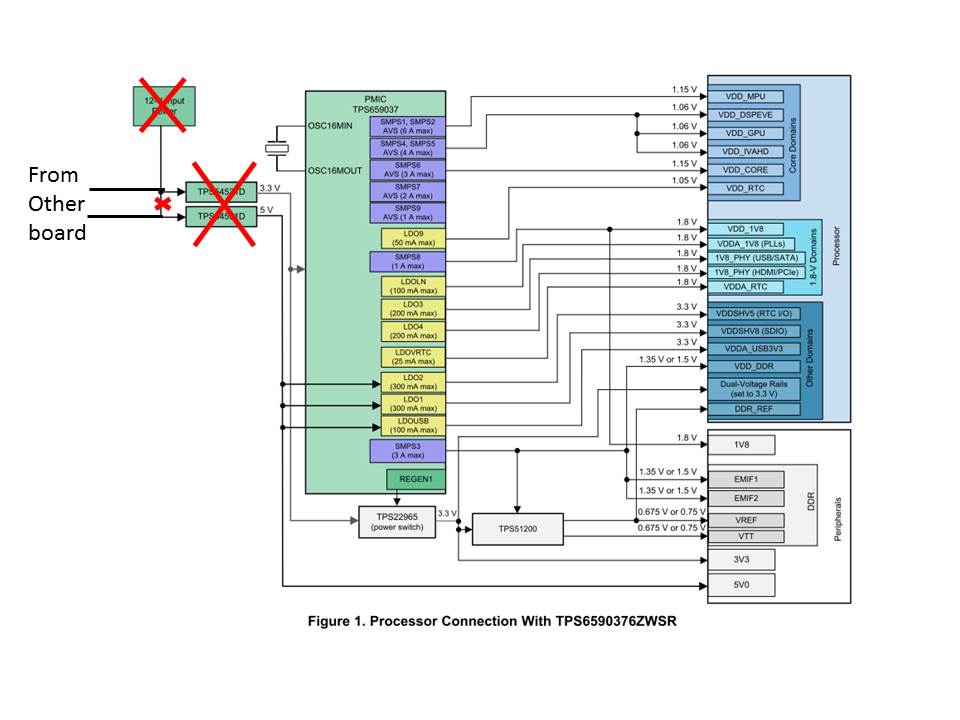Select the VDD_CORE rail box
Image resolution: width=960 pixels, height=720 pixels.
click(x=745, y=170)
